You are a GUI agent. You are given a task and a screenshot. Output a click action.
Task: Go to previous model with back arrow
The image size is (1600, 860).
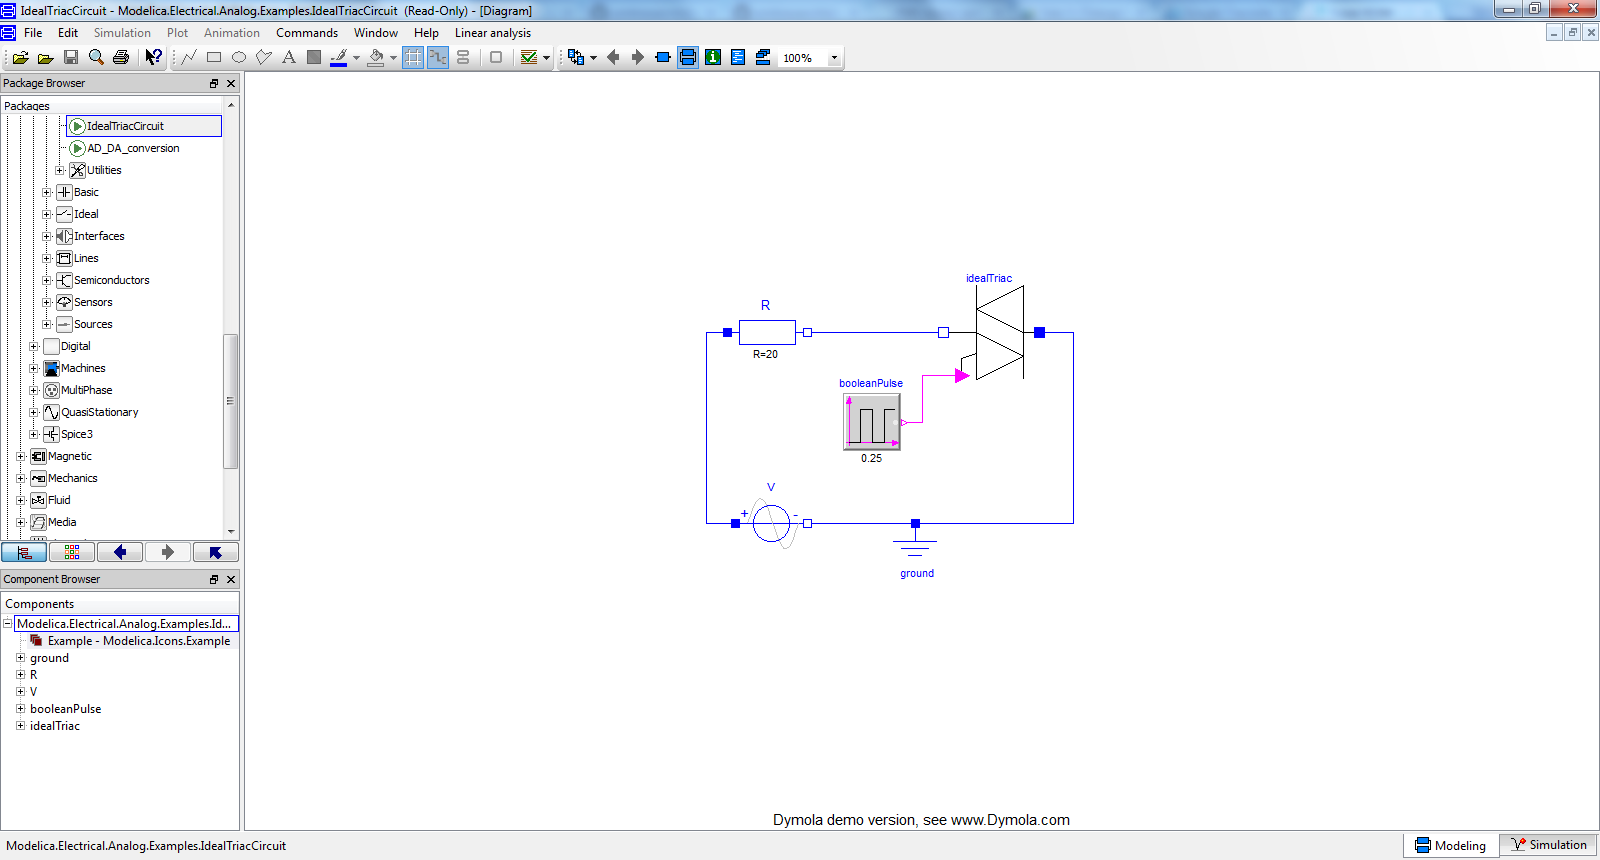coord(613,57)
